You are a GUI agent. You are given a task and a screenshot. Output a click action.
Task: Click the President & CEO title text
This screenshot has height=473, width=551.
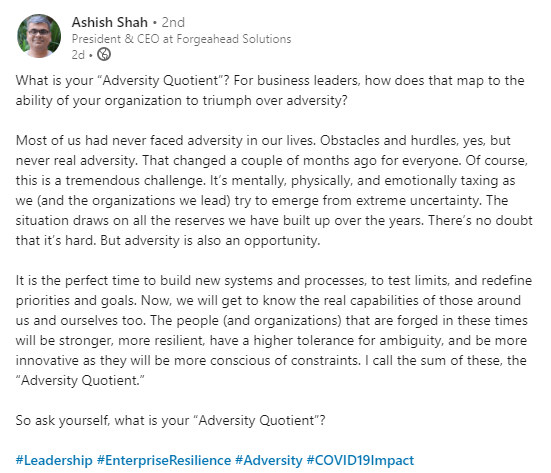(x=116, y=39)
